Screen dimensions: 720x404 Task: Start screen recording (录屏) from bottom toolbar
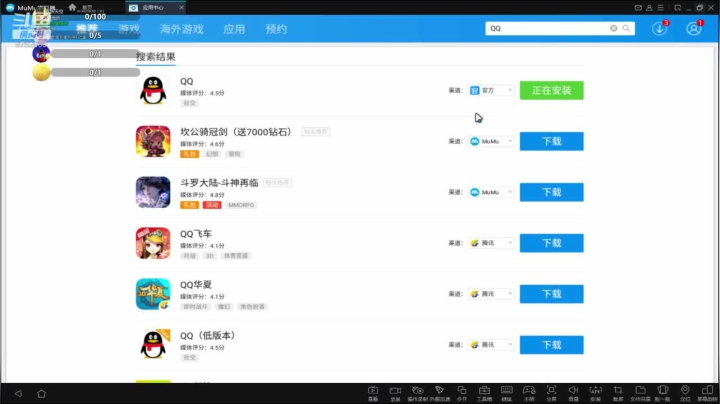tap(395, 393)
